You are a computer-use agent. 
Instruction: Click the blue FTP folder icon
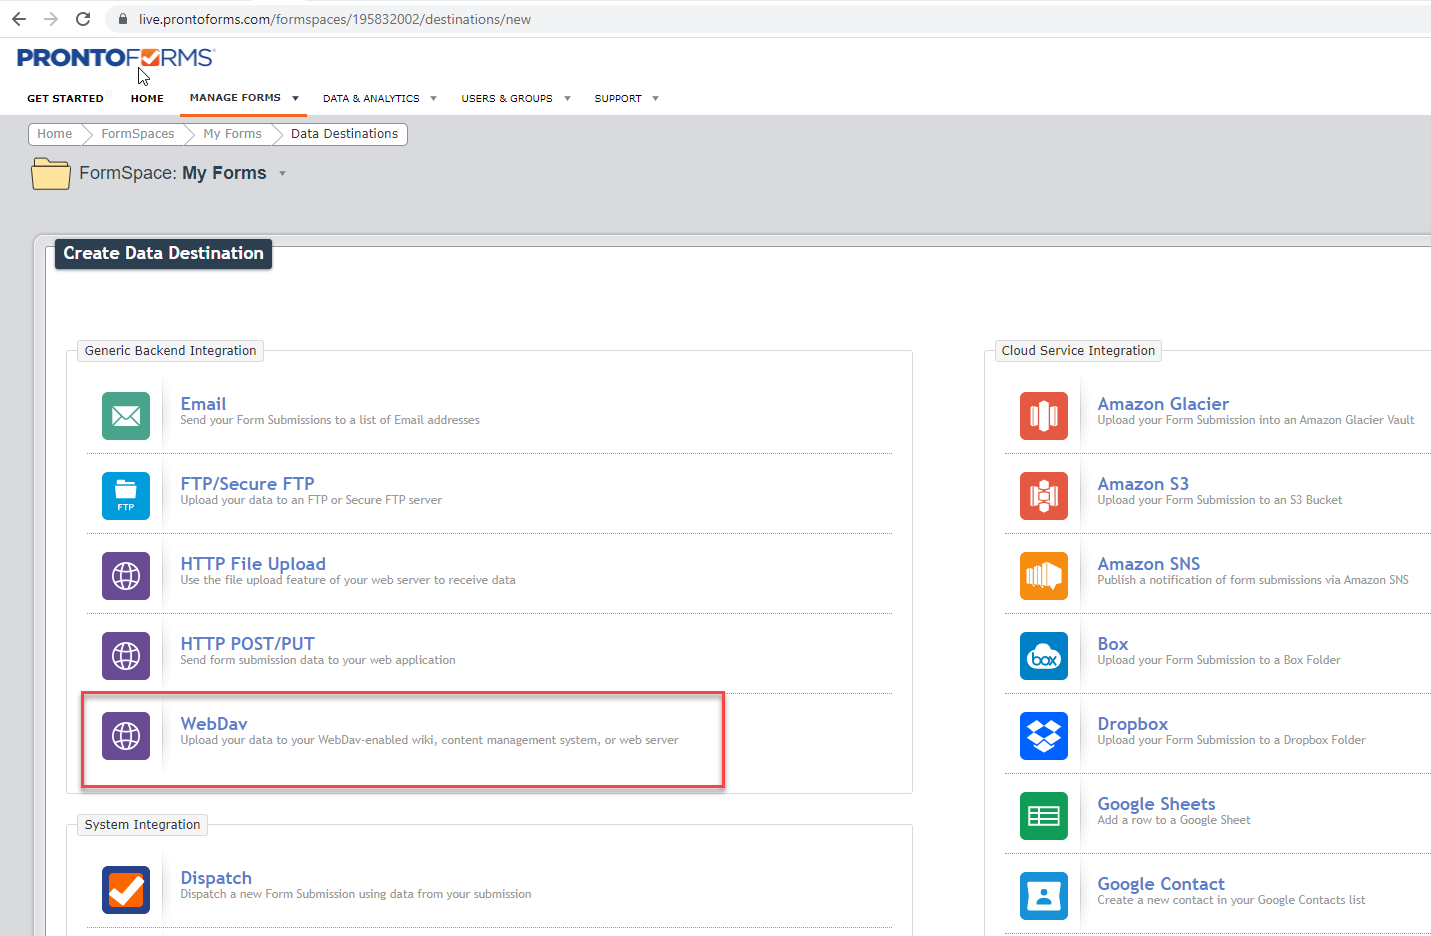[126, 496]
